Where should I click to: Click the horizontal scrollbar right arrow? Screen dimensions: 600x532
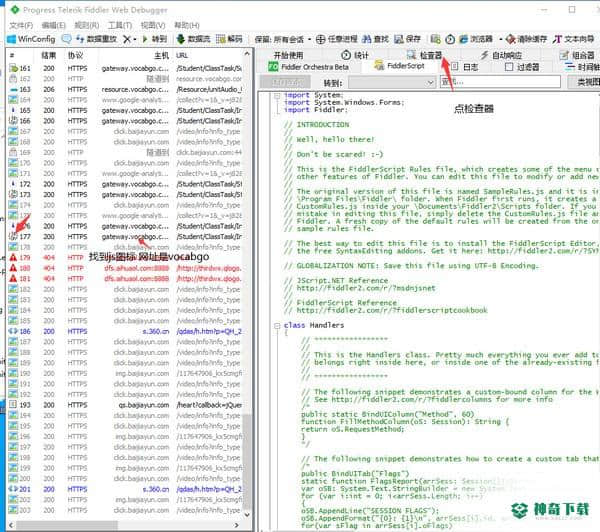[x=237, y=525]
